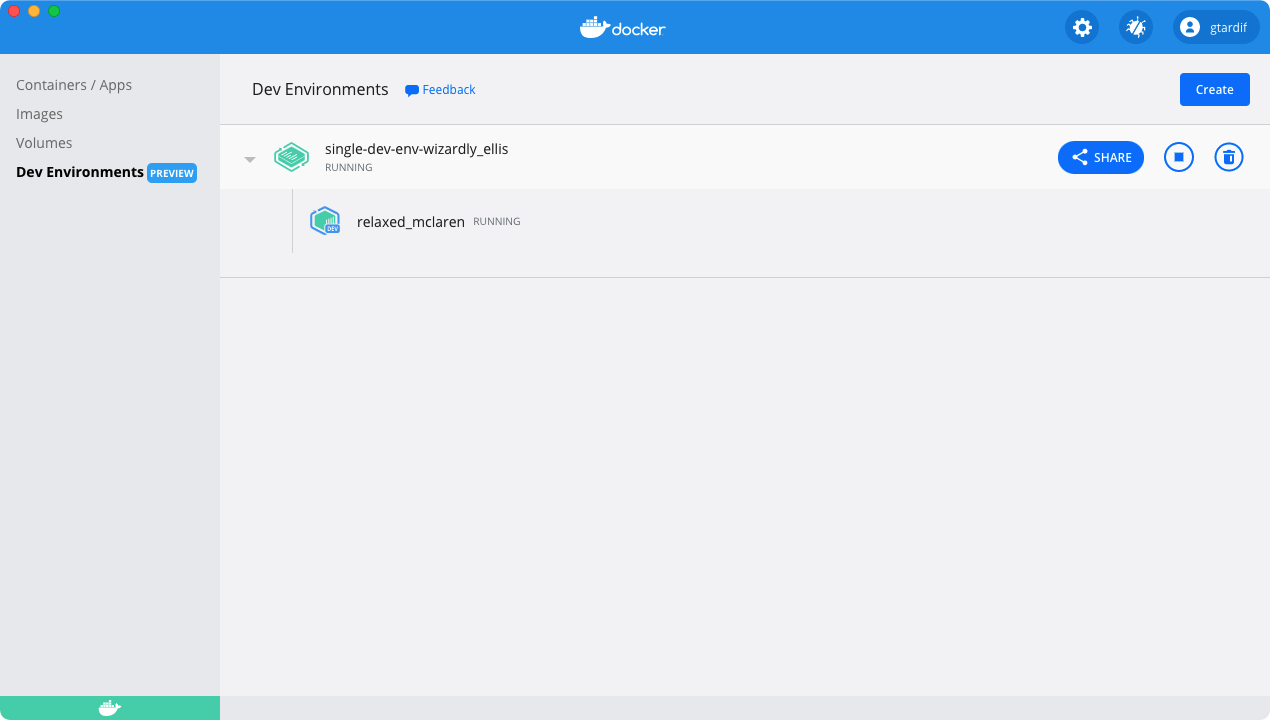Collapse the single-dev-env-wizardly_ellis environment row
1270x720 pixels.
pyautogui.click(x=249, y=157)
